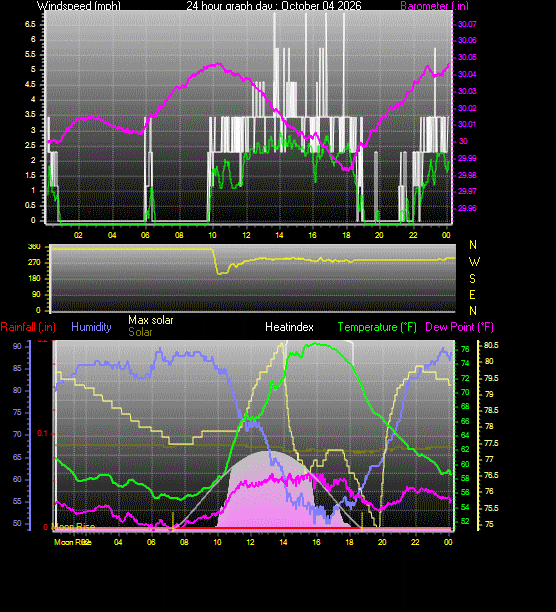Click hour label 22 under the windspeed graph
556x612 pixels.
[413, 235]
